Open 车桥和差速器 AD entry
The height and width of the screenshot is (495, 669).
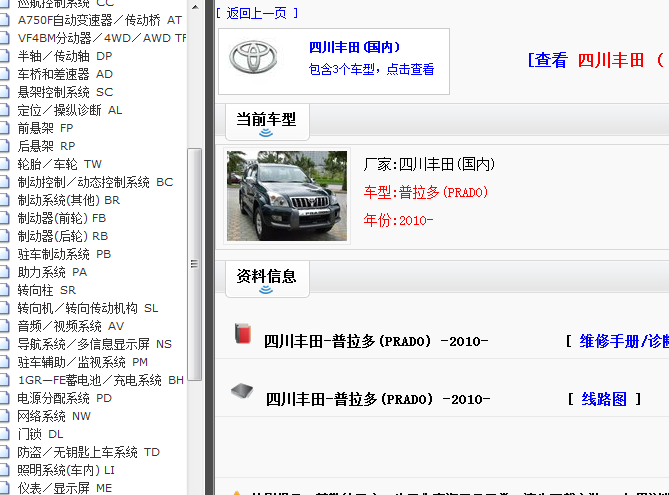[x=65, y=74]
